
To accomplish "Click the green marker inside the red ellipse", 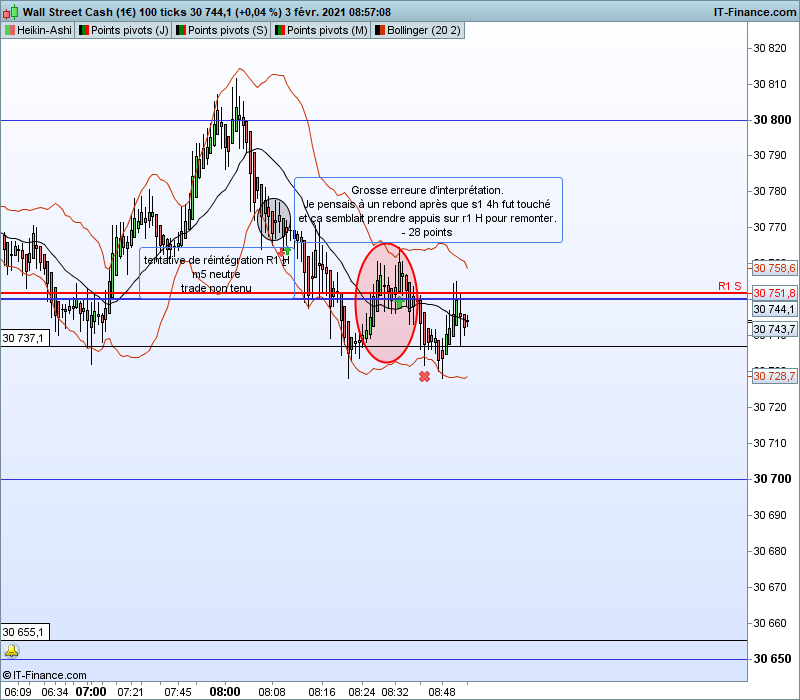I will tap(399, 303).
